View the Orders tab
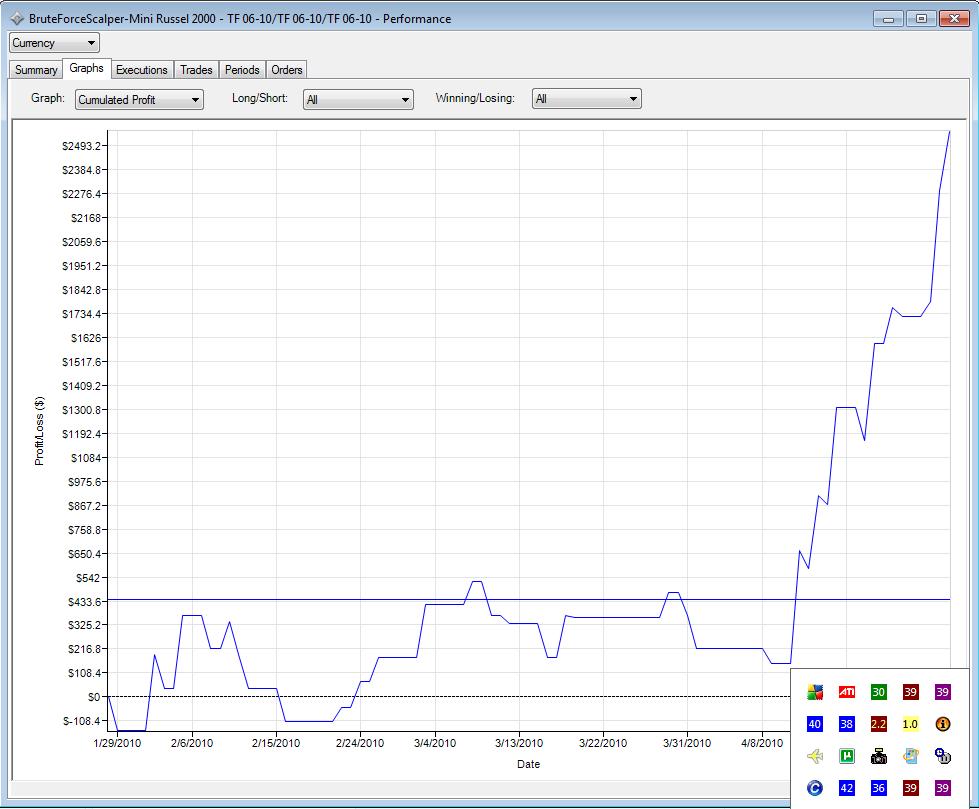Screen dimensions: 979x809 287,70
